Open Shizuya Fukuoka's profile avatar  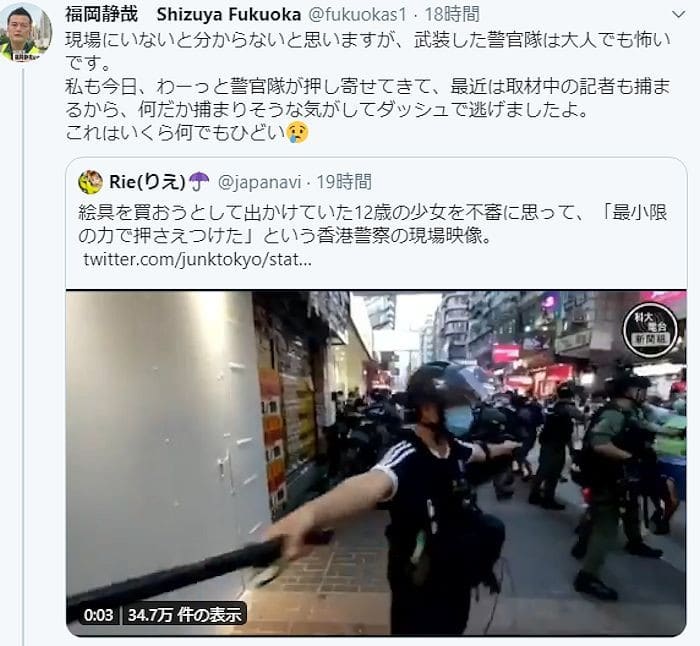click(26, 33)
